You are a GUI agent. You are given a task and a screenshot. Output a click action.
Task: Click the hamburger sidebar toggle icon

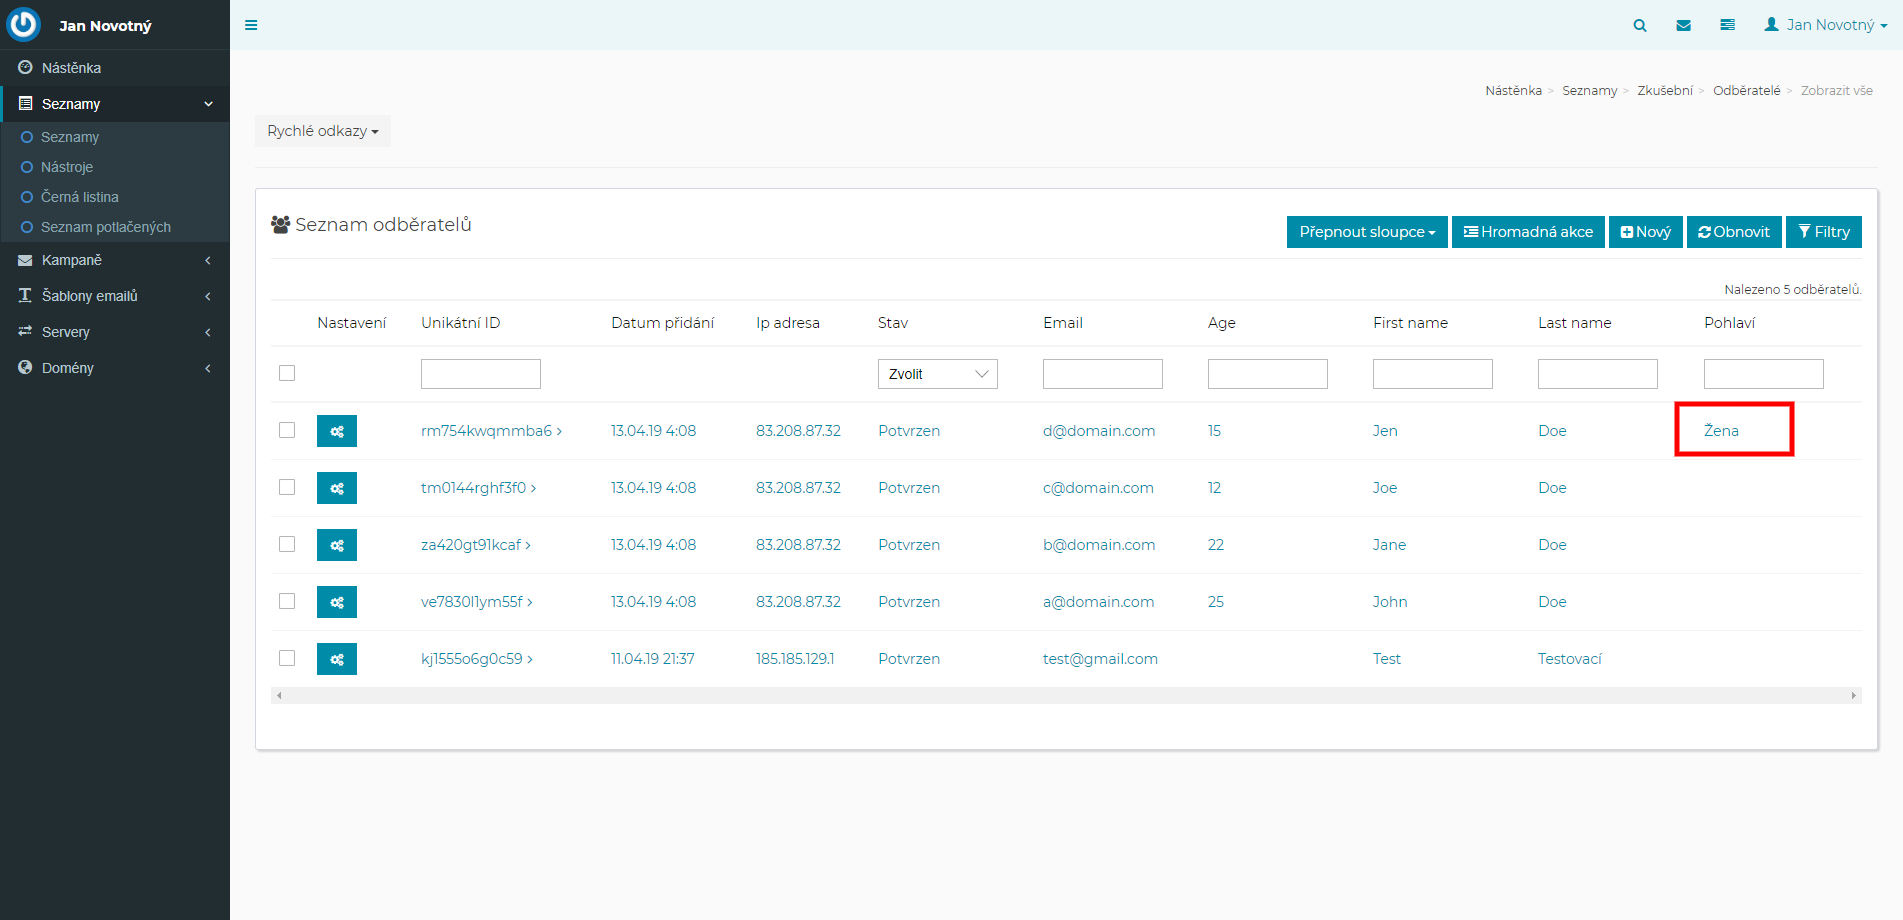[251, 25]
